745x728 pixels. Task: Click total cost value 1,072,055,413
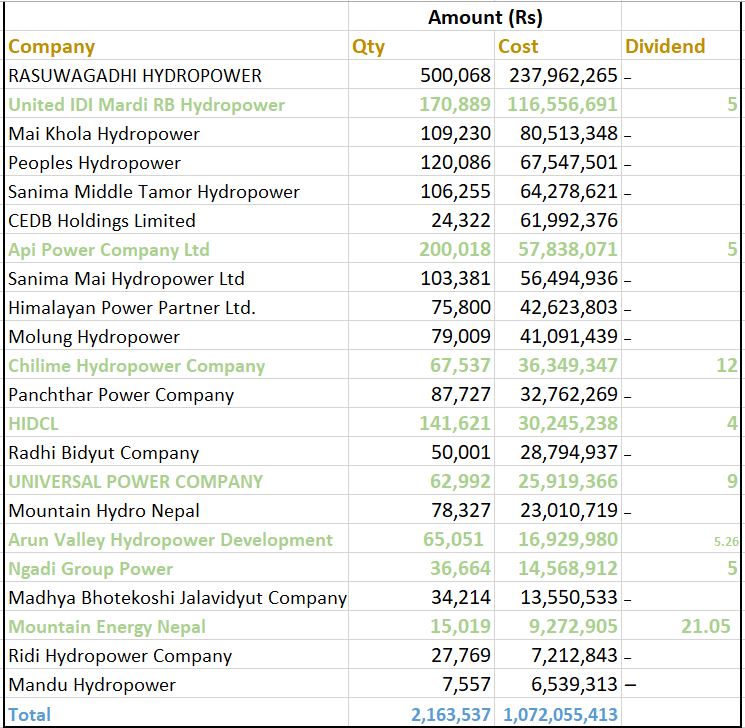560,715
